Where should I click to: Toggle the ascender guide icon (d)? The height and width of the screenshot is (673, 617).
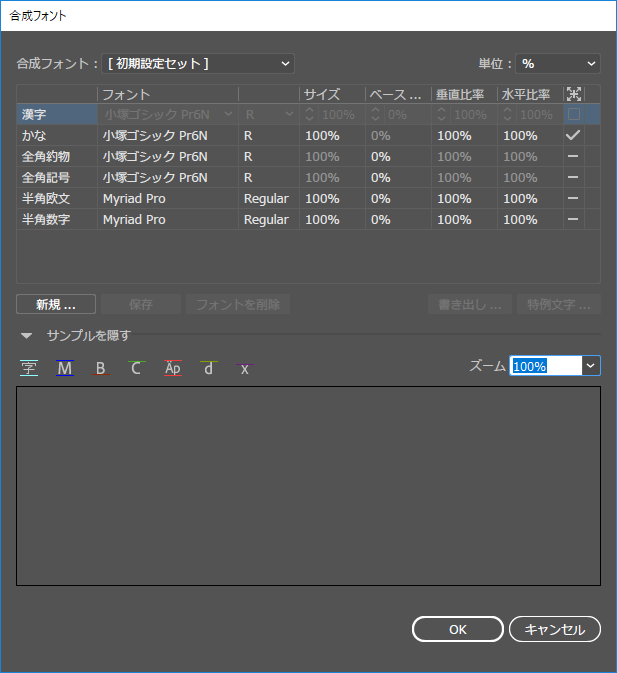209,368
